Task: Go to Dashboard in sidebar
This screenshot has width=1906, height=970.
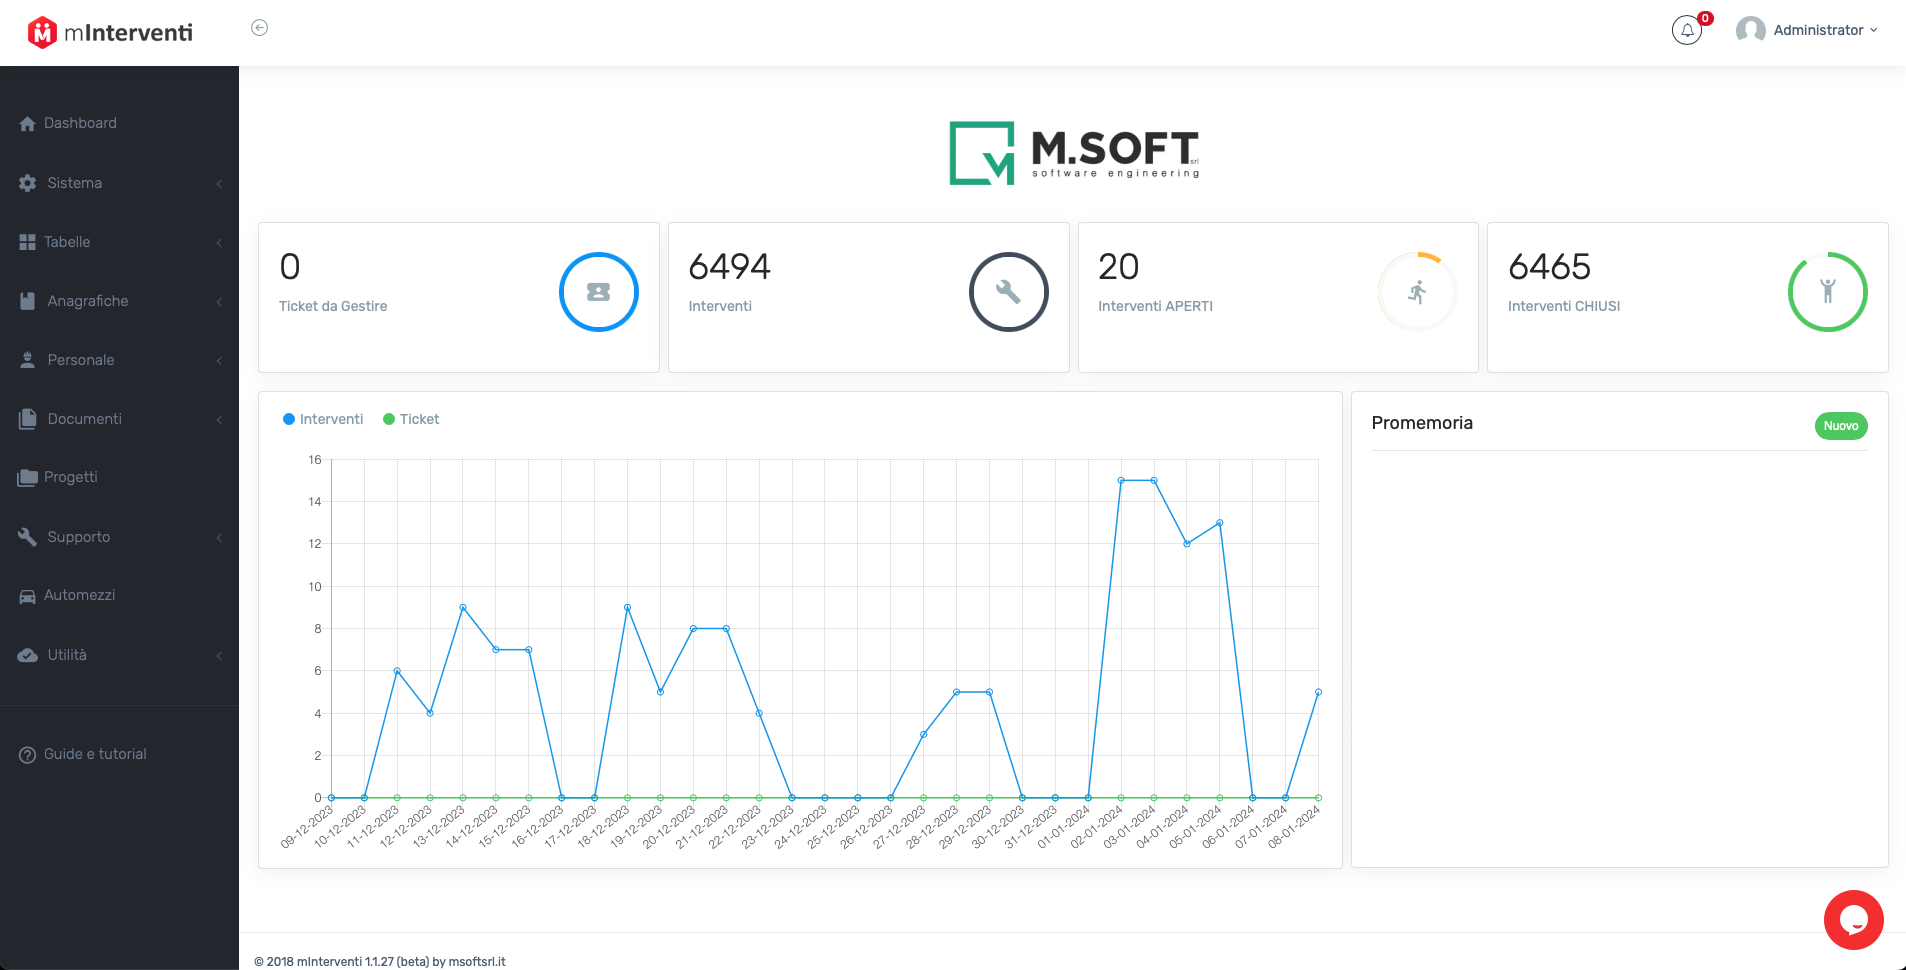Action: pos(80,123)
